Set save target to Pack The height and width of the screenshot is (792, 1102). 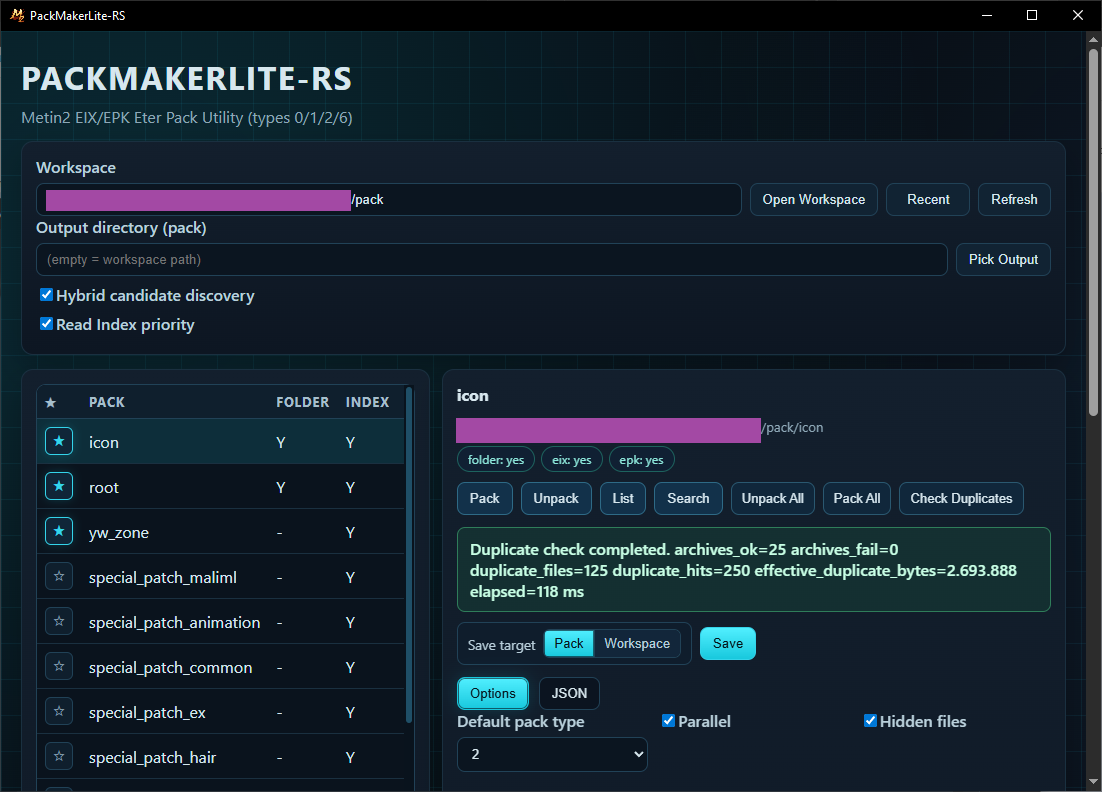(x=569, y=644)
